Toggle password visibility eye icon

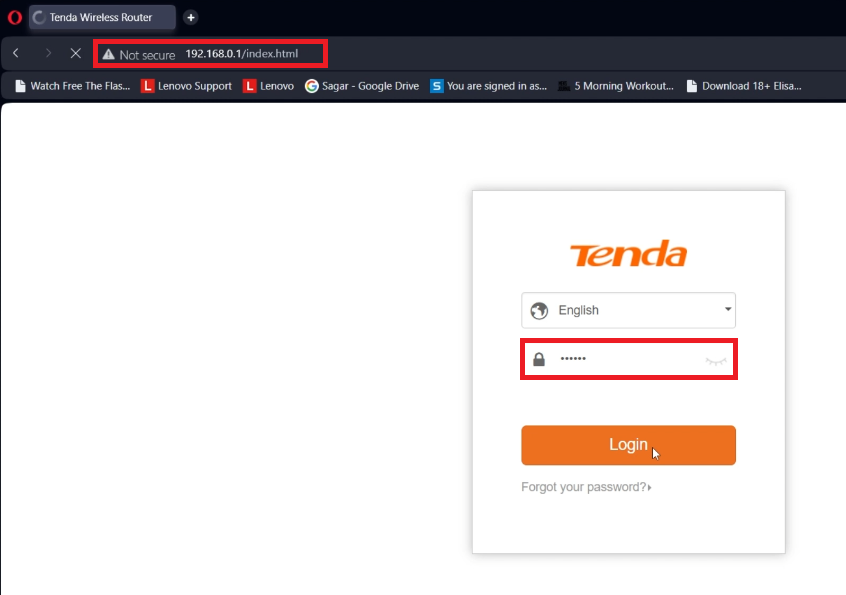[x=716, y=361]
